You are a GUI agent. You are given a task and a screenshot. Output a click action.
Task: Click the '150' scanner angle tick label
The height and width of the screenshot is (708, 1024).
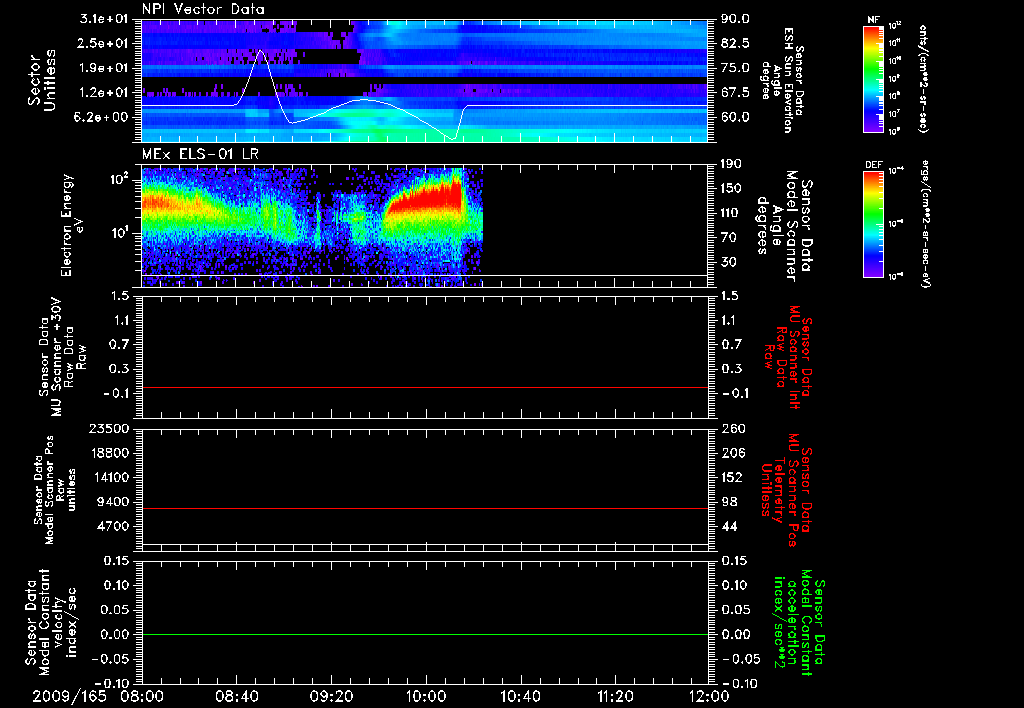coord(732,189)
